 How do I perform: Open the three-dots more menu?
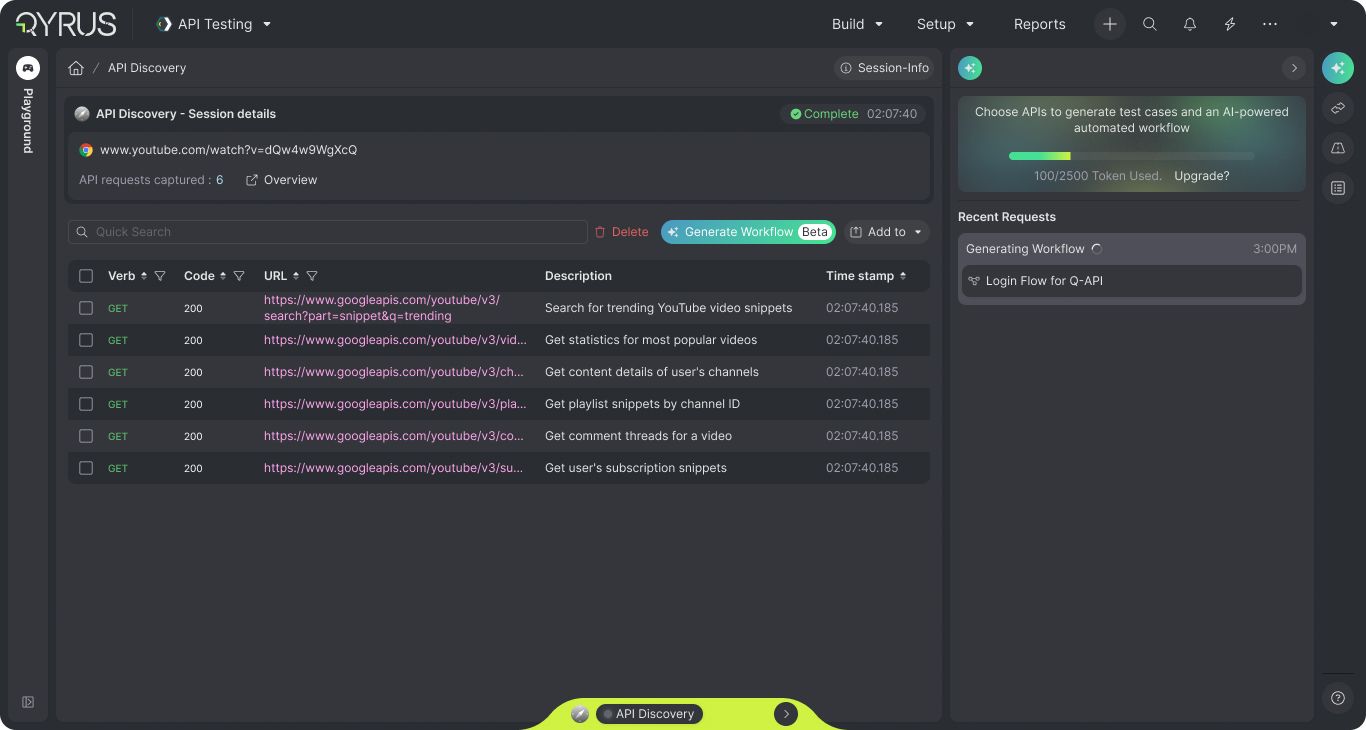click(1270, 24)
